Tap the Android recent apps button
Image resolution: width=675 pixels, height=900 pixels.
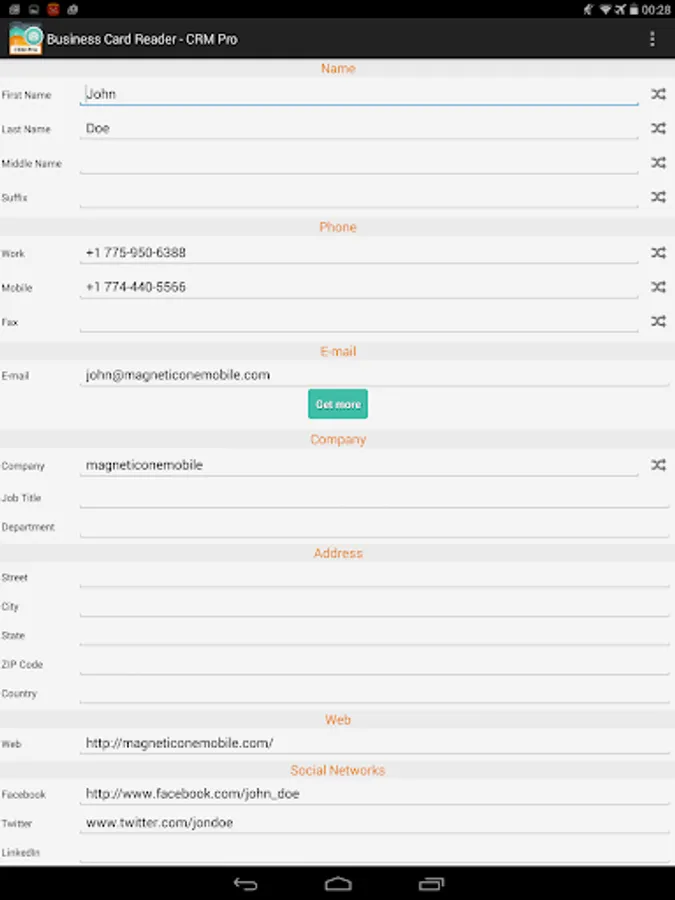tap(431, 884)
